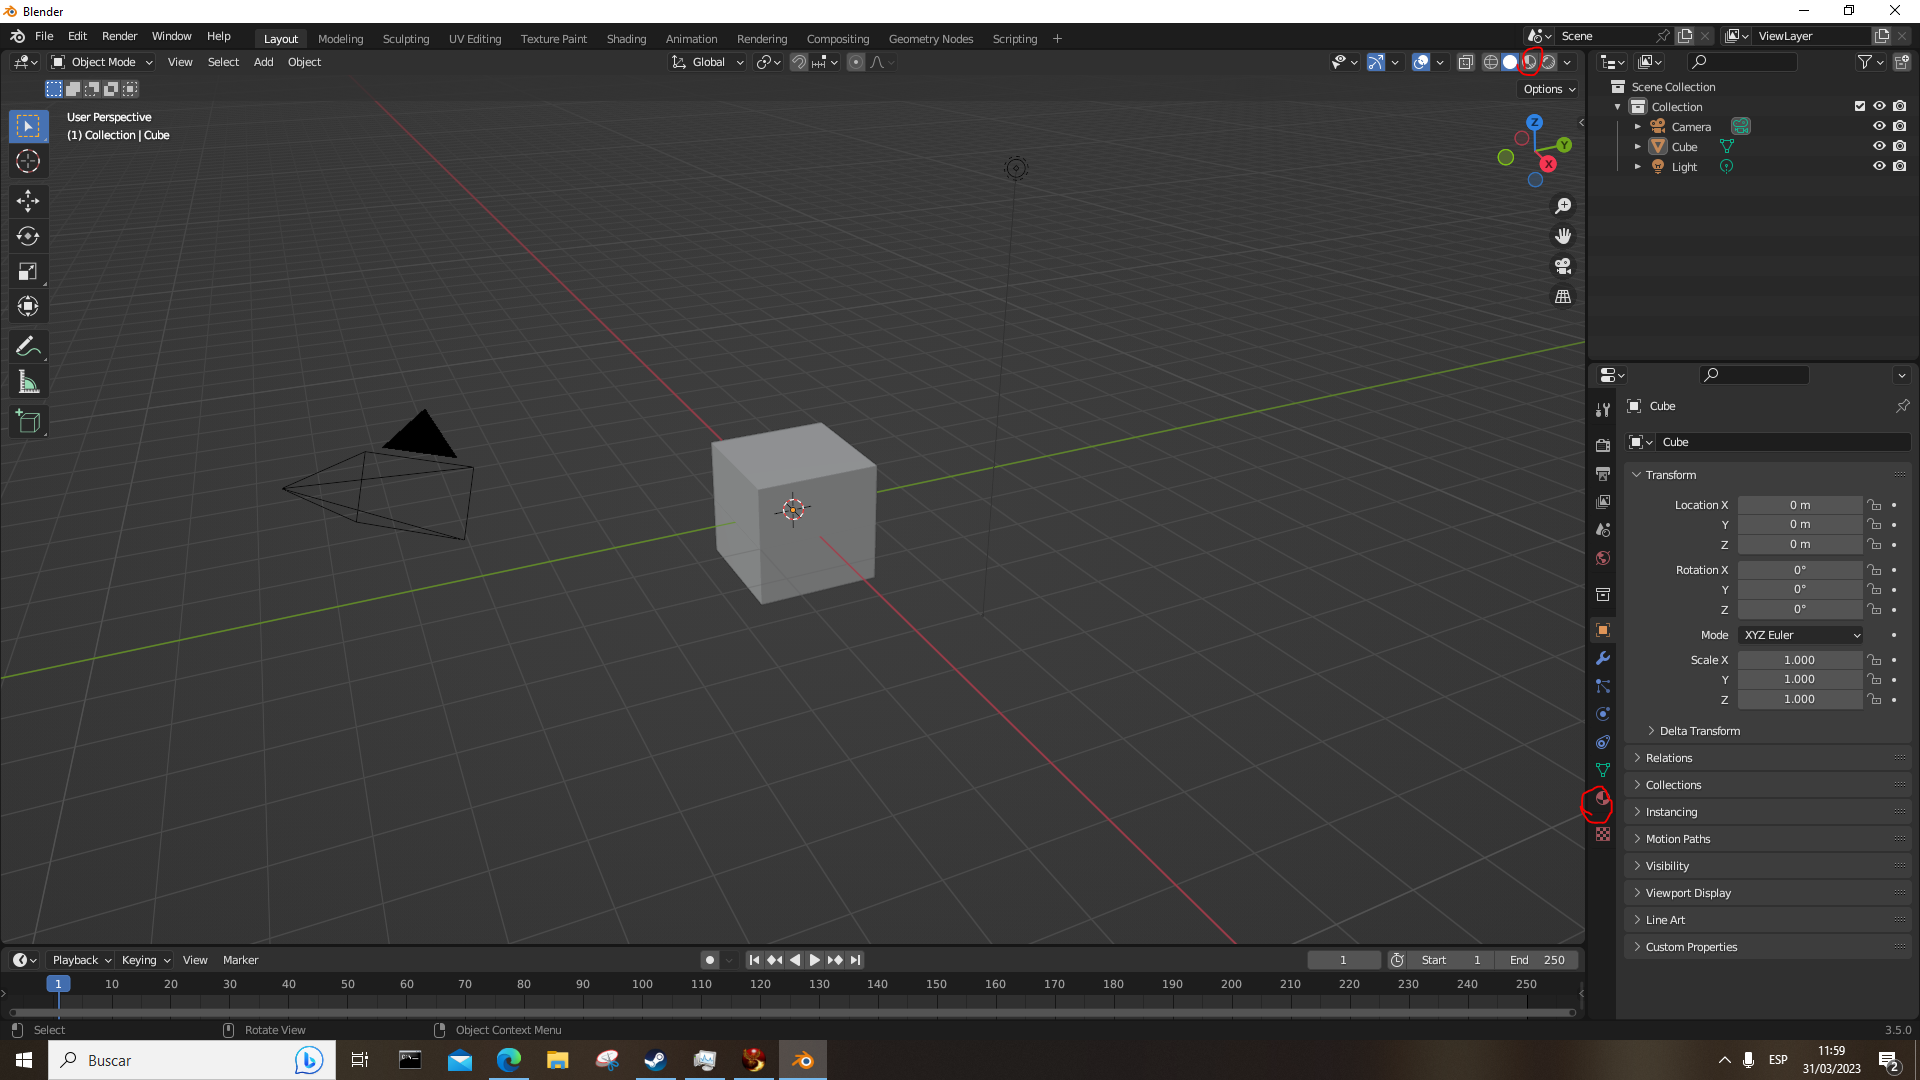Toggle camera view in viewport

(1562, 266)
